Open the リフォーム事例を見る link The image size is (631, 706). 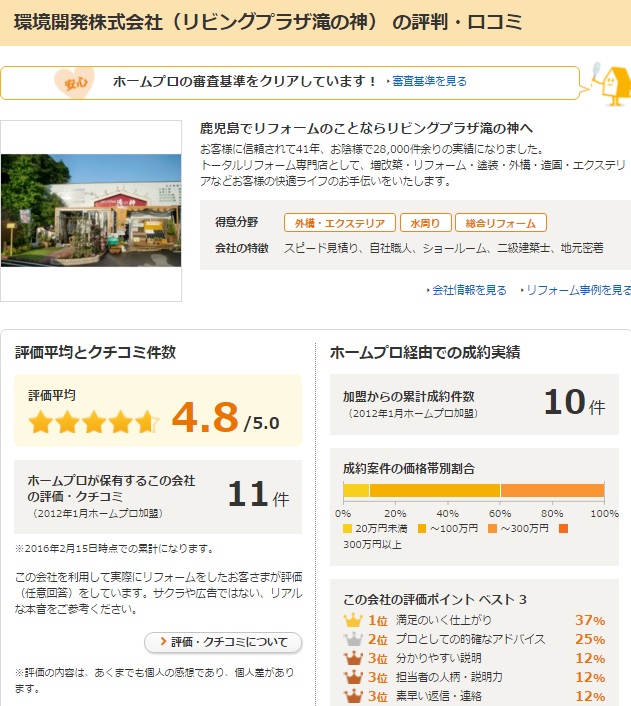coord(578,290)
